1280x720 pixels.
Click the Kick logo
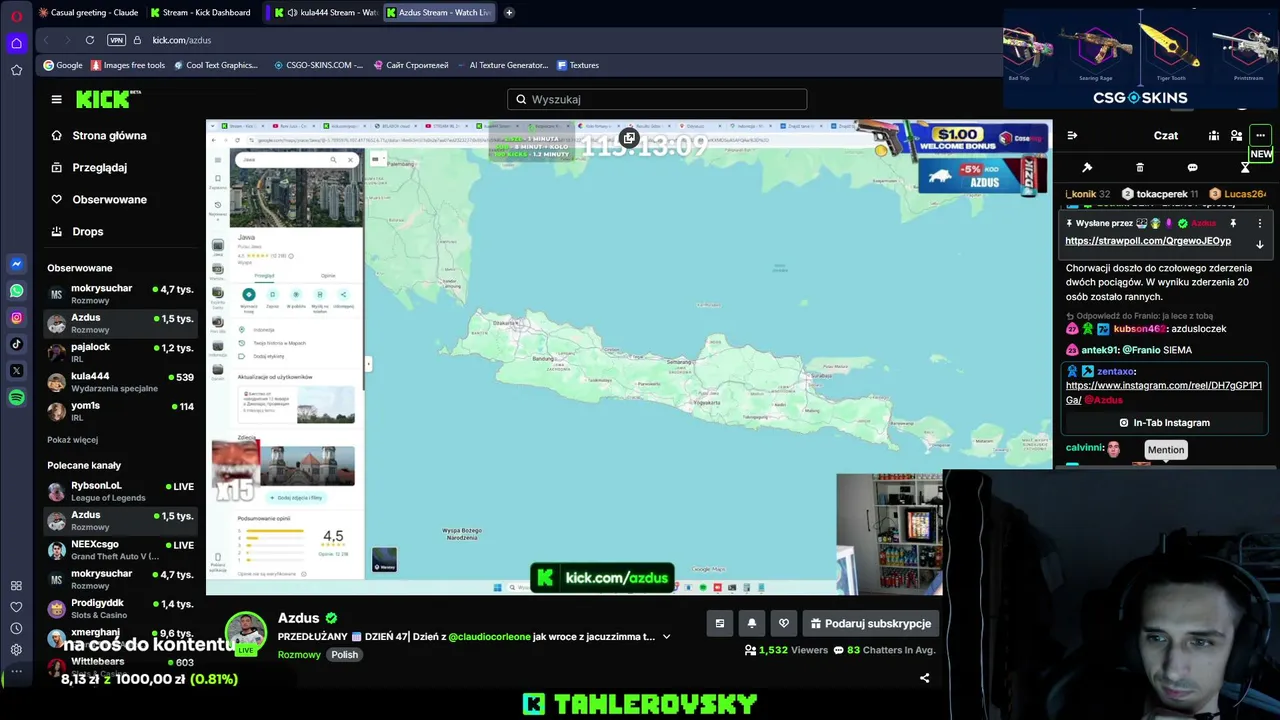click(x=108, y=99)
